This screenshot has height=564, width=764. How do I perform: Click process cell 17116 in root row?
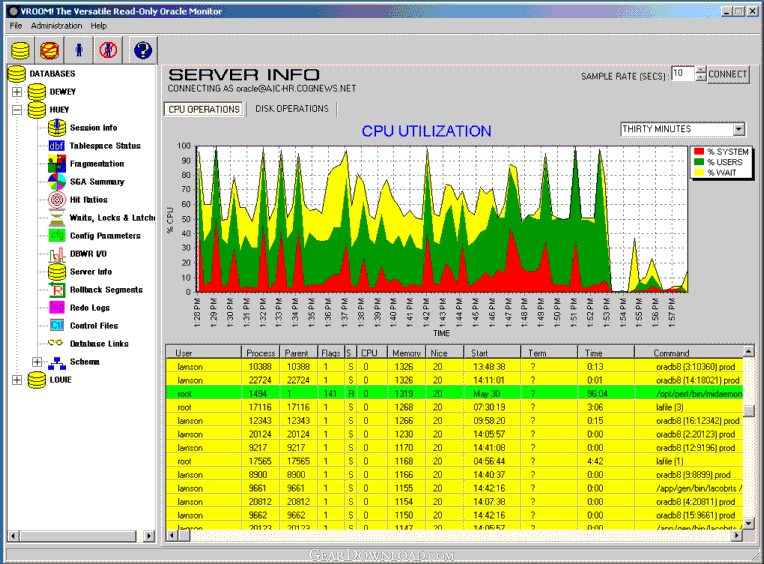(260, 407)
